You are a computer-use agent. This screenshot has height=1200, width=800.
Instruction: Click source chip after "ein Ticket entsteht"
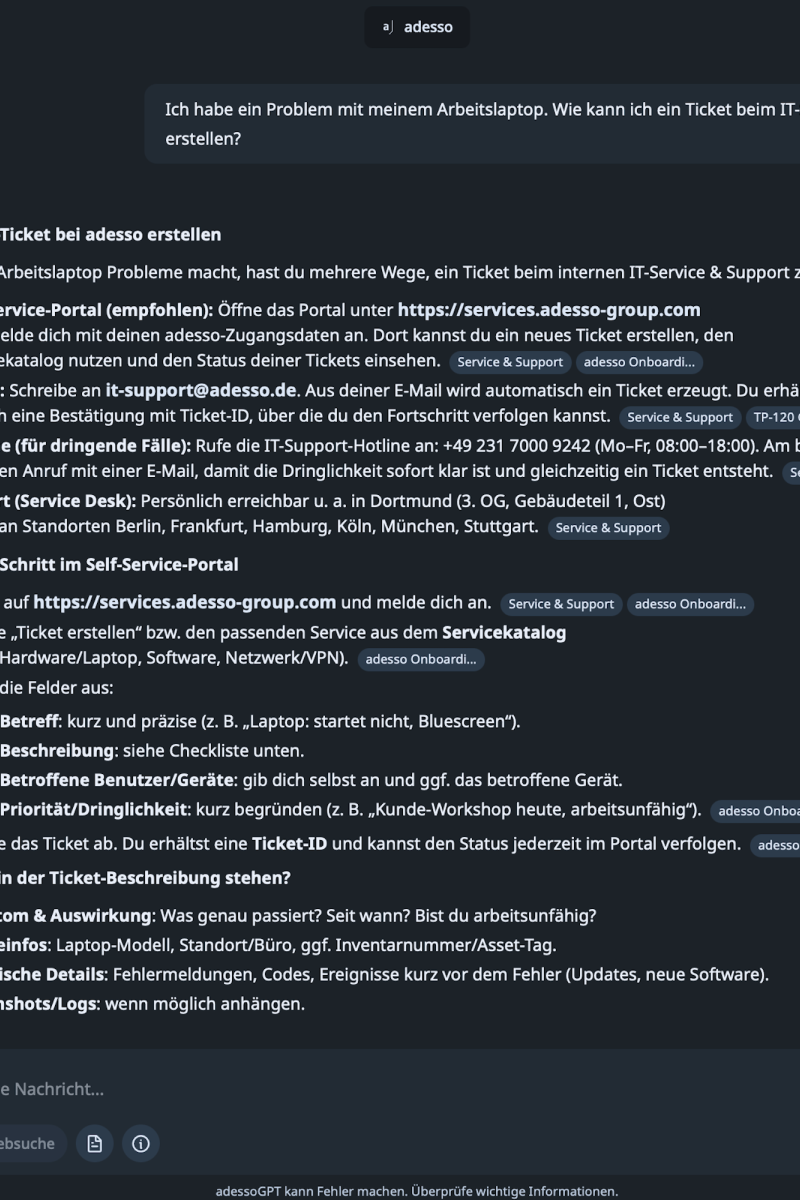[x=792, y=472]
